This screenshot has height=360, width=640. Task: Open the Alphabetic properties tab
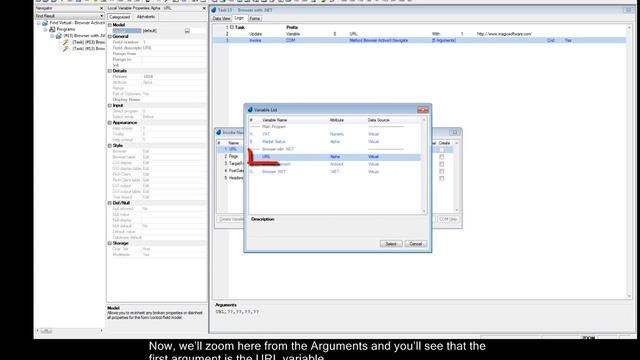(146, 17)
